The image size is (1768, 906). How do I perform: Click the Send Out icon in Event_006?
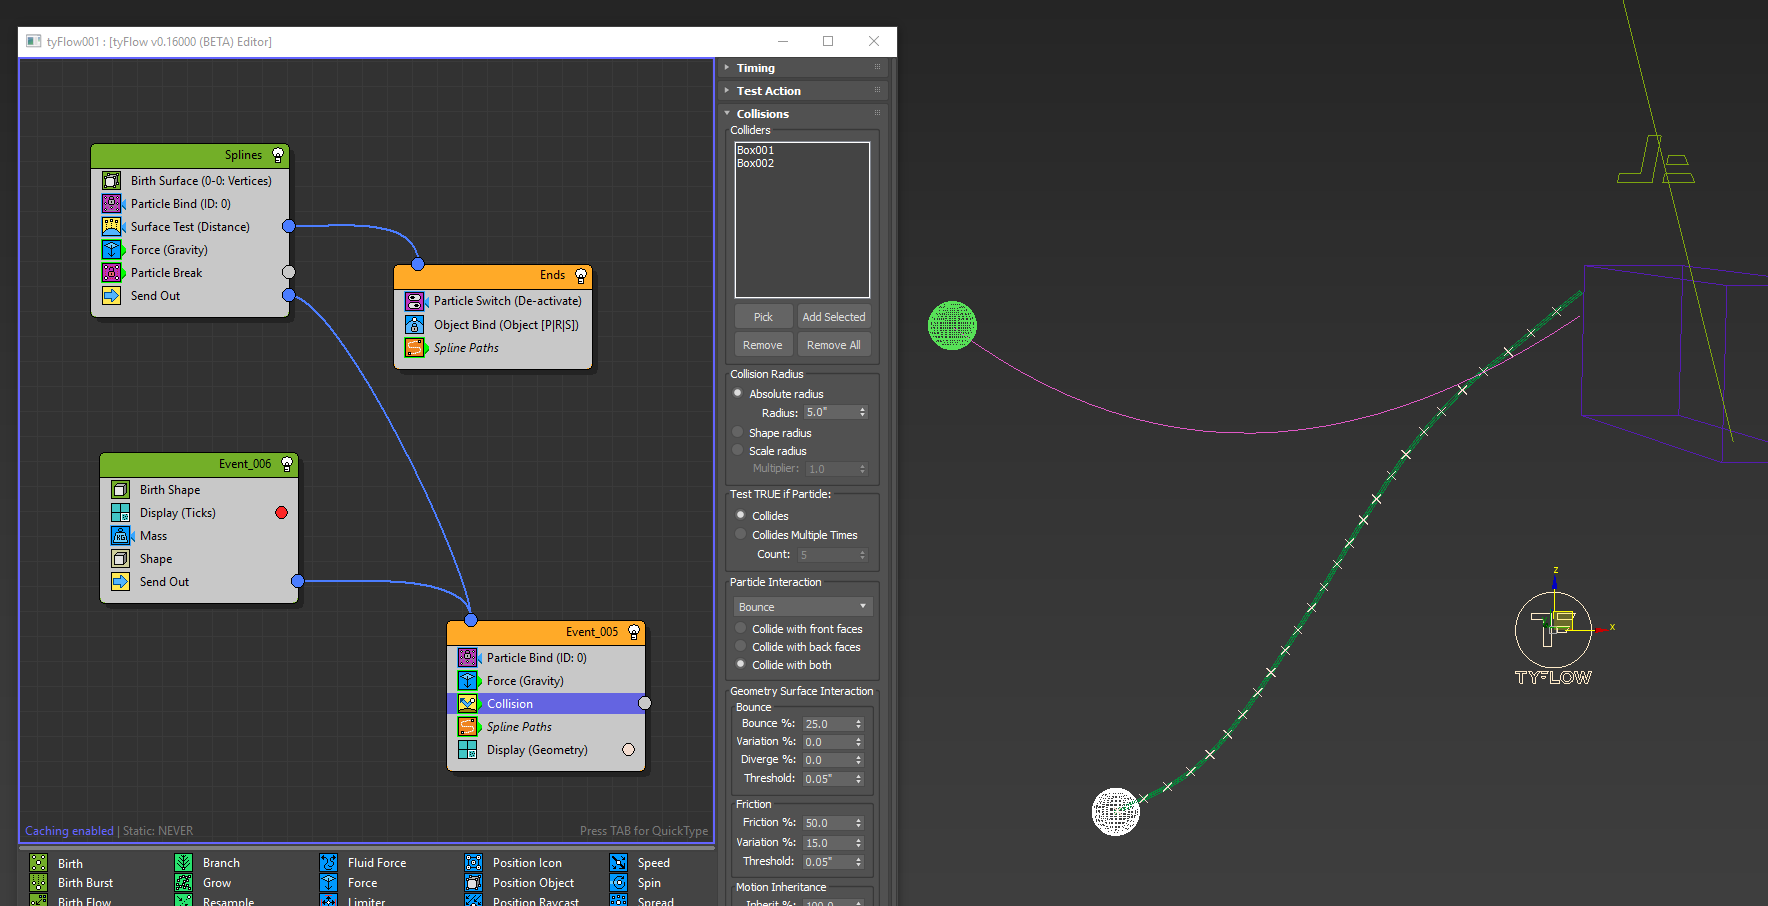[x=121, y=582]
